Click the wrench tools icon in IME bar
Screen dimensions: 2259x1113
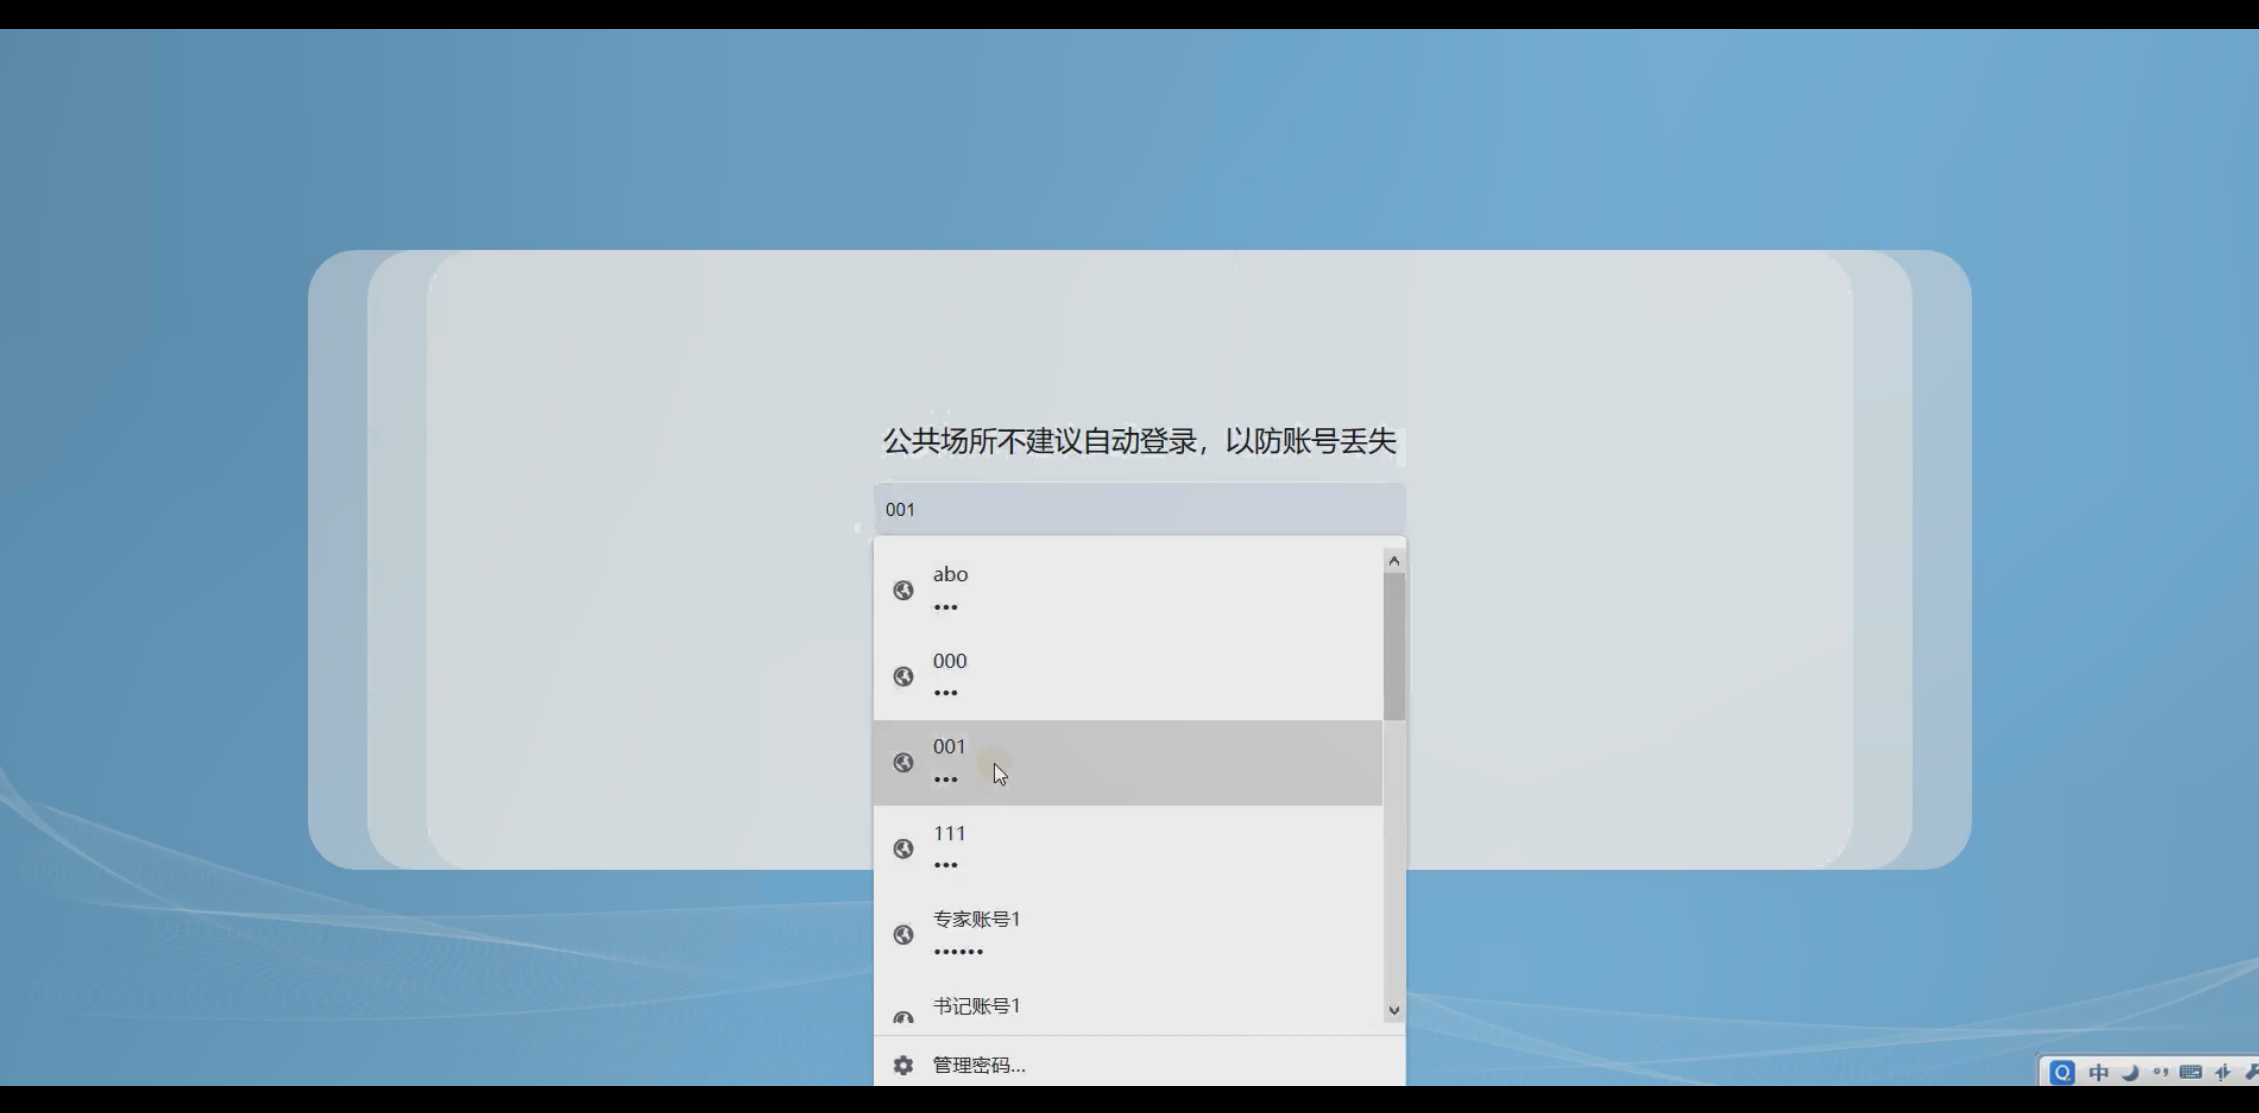[2250, 1072]
